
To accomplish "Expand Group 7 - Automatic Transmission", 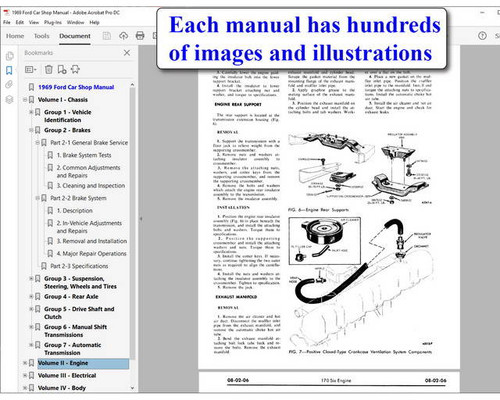I will [x=31, y=345].
